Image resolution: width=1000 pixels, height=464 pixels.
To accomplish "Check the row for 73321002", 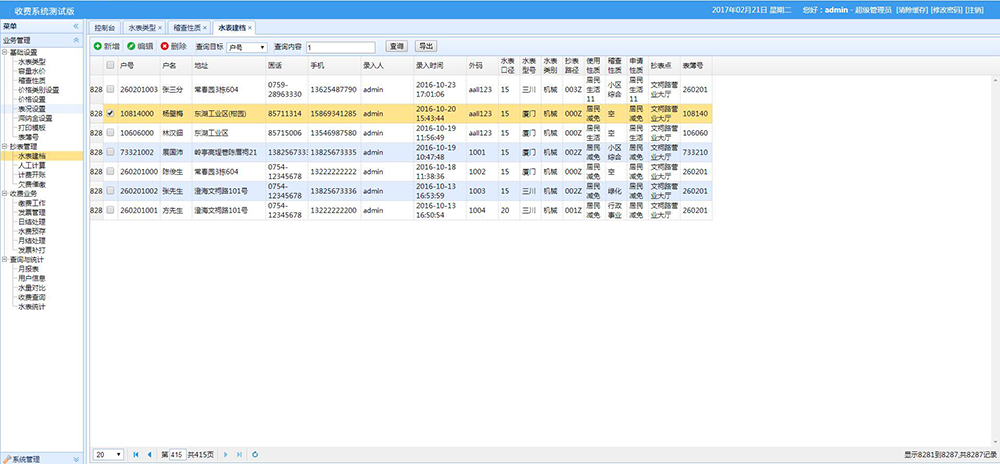I will pos(110,152).
